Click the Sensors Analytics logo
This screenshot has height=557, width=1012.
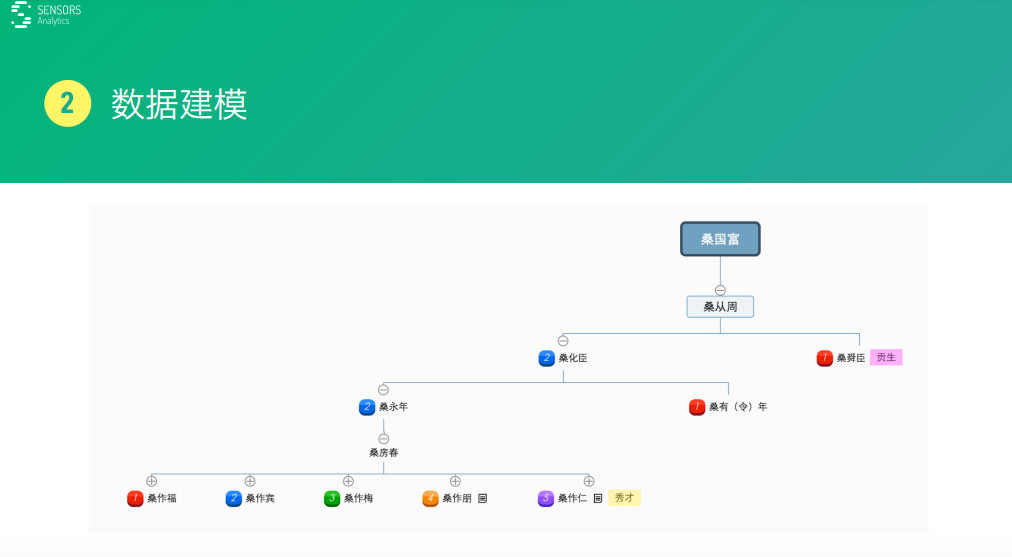pyautogui.click(x=46, y=14)
